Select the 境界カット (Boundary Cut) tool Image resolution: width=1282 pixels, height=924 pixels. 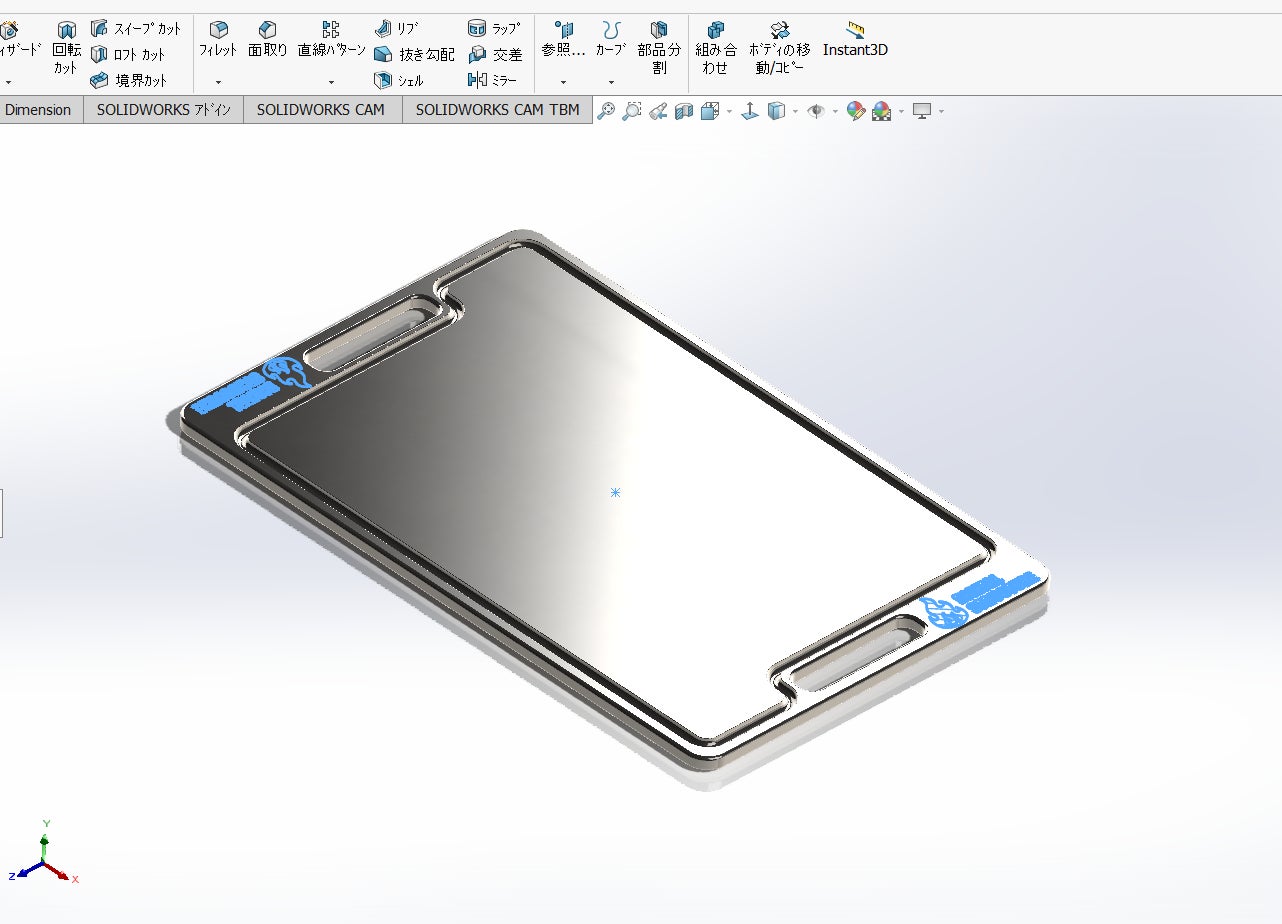tap(128, 80)
